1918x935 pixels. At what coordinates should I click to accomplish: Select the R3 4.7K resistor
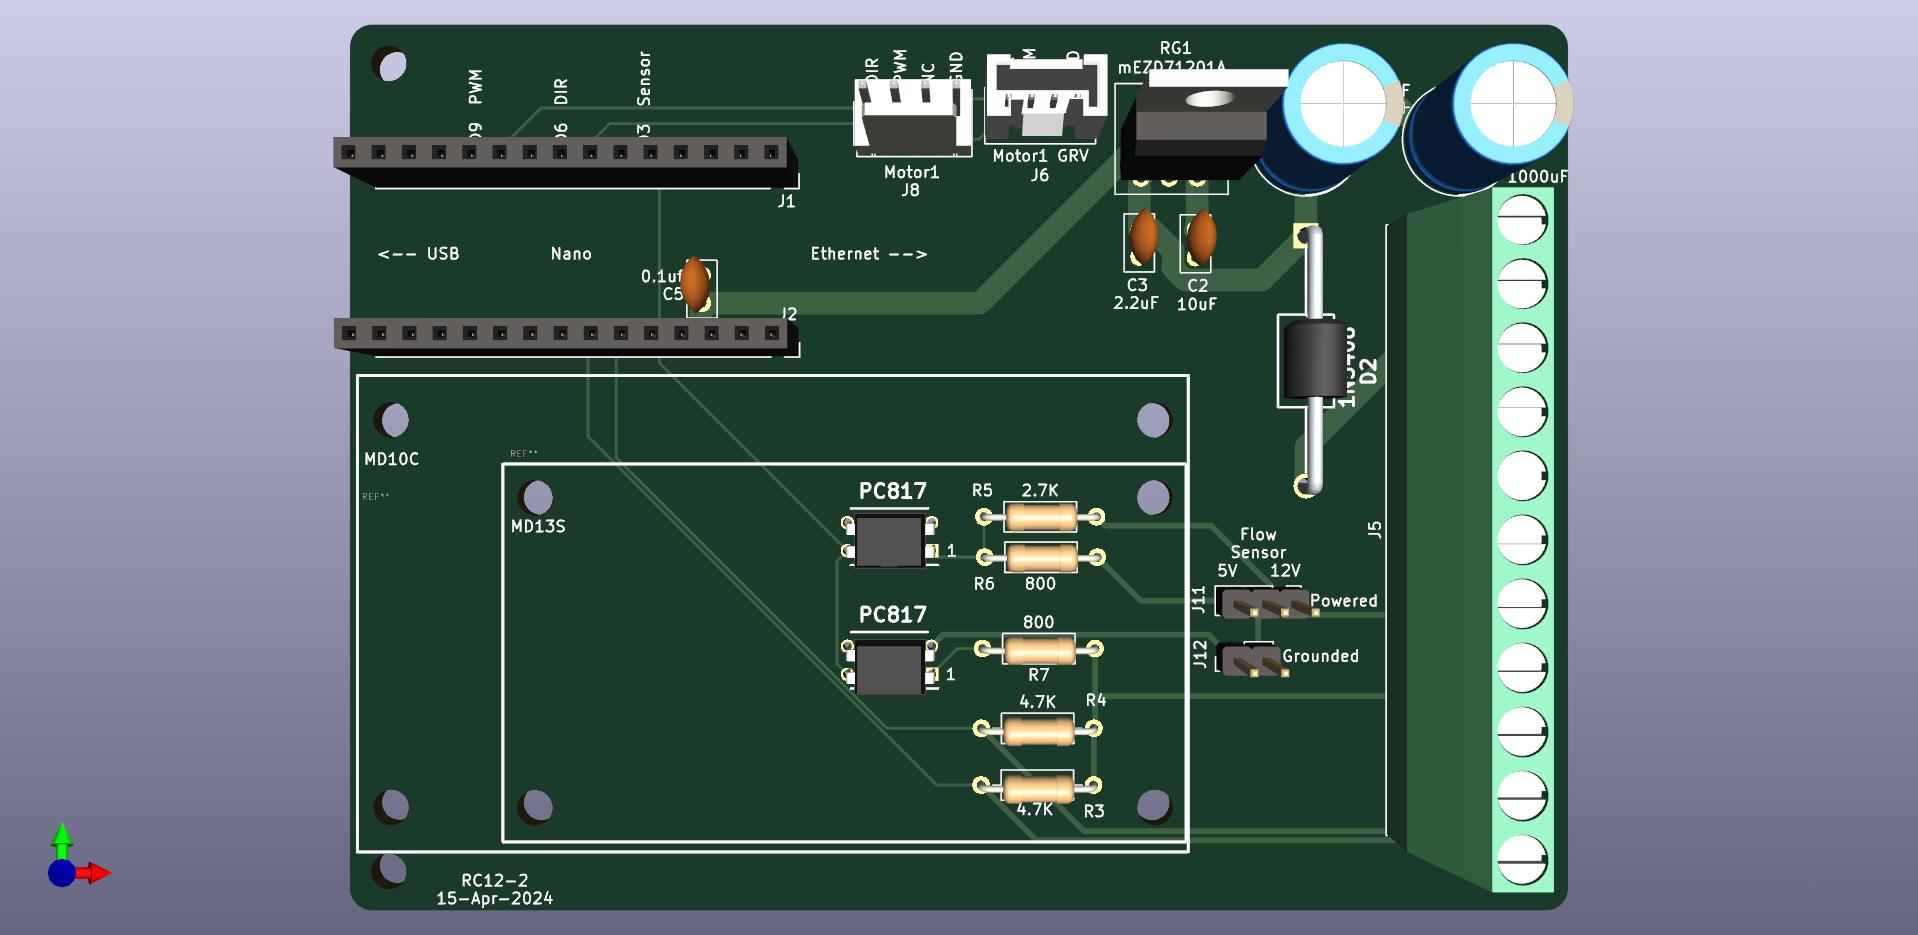(1038, 787)
